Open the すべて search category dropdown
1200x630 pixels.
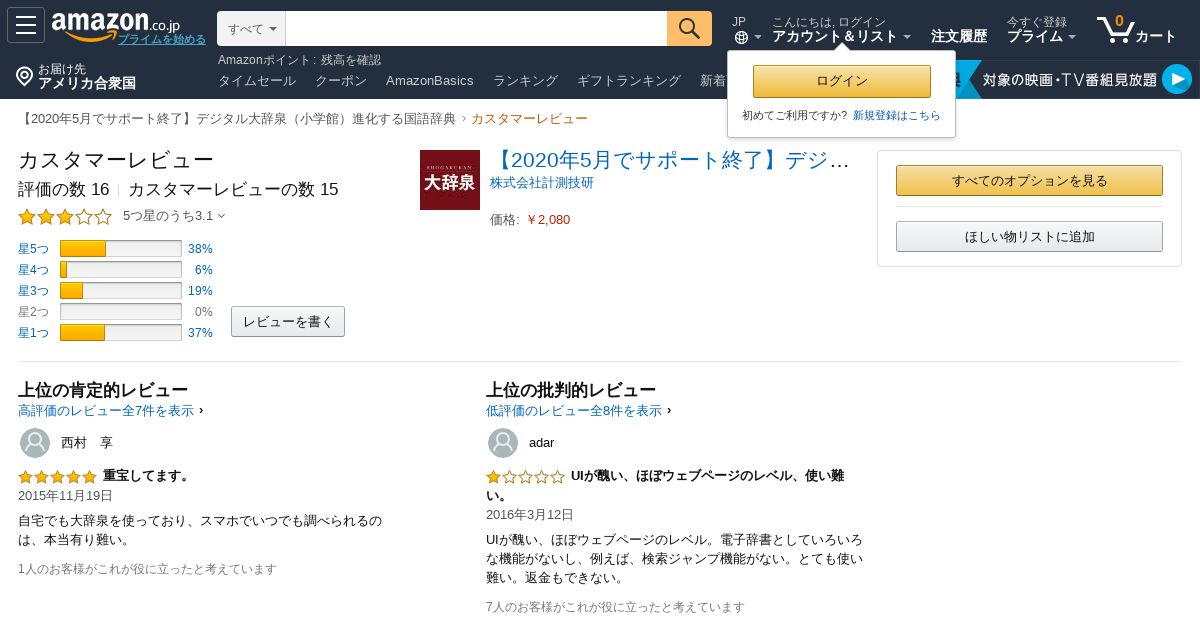tap(252, 29)
